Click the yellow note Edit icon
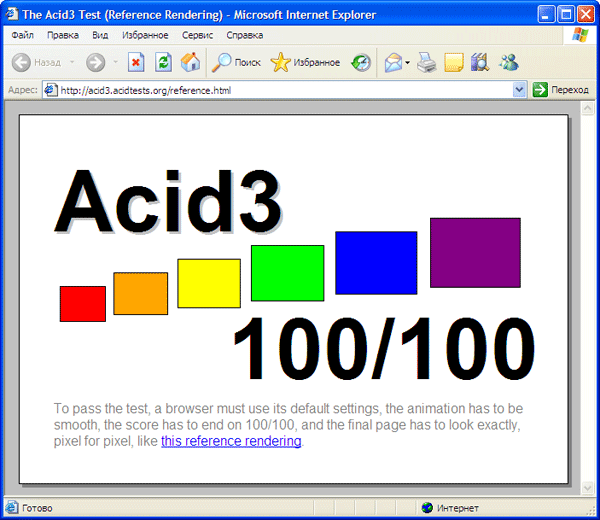The image size is (600, 520). pos(454,62)
